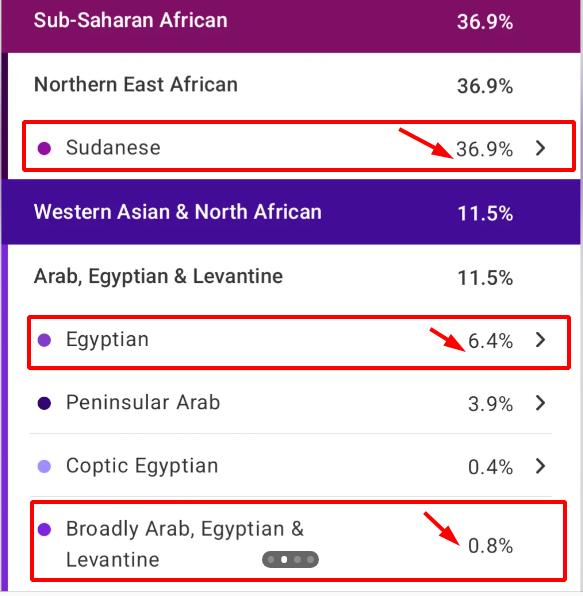This screenshot has height=596, width=583.
Task: Open the Peninsular Arab chevron
Action: (x=540, y=403)
